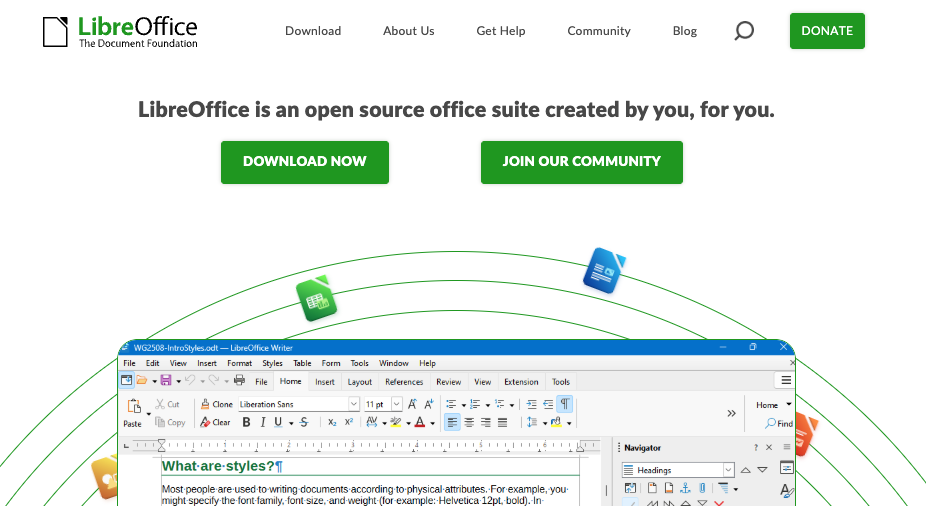926x506 pixels.
Task: Toggle Italic formatting
Action: (x=263, y=422)
